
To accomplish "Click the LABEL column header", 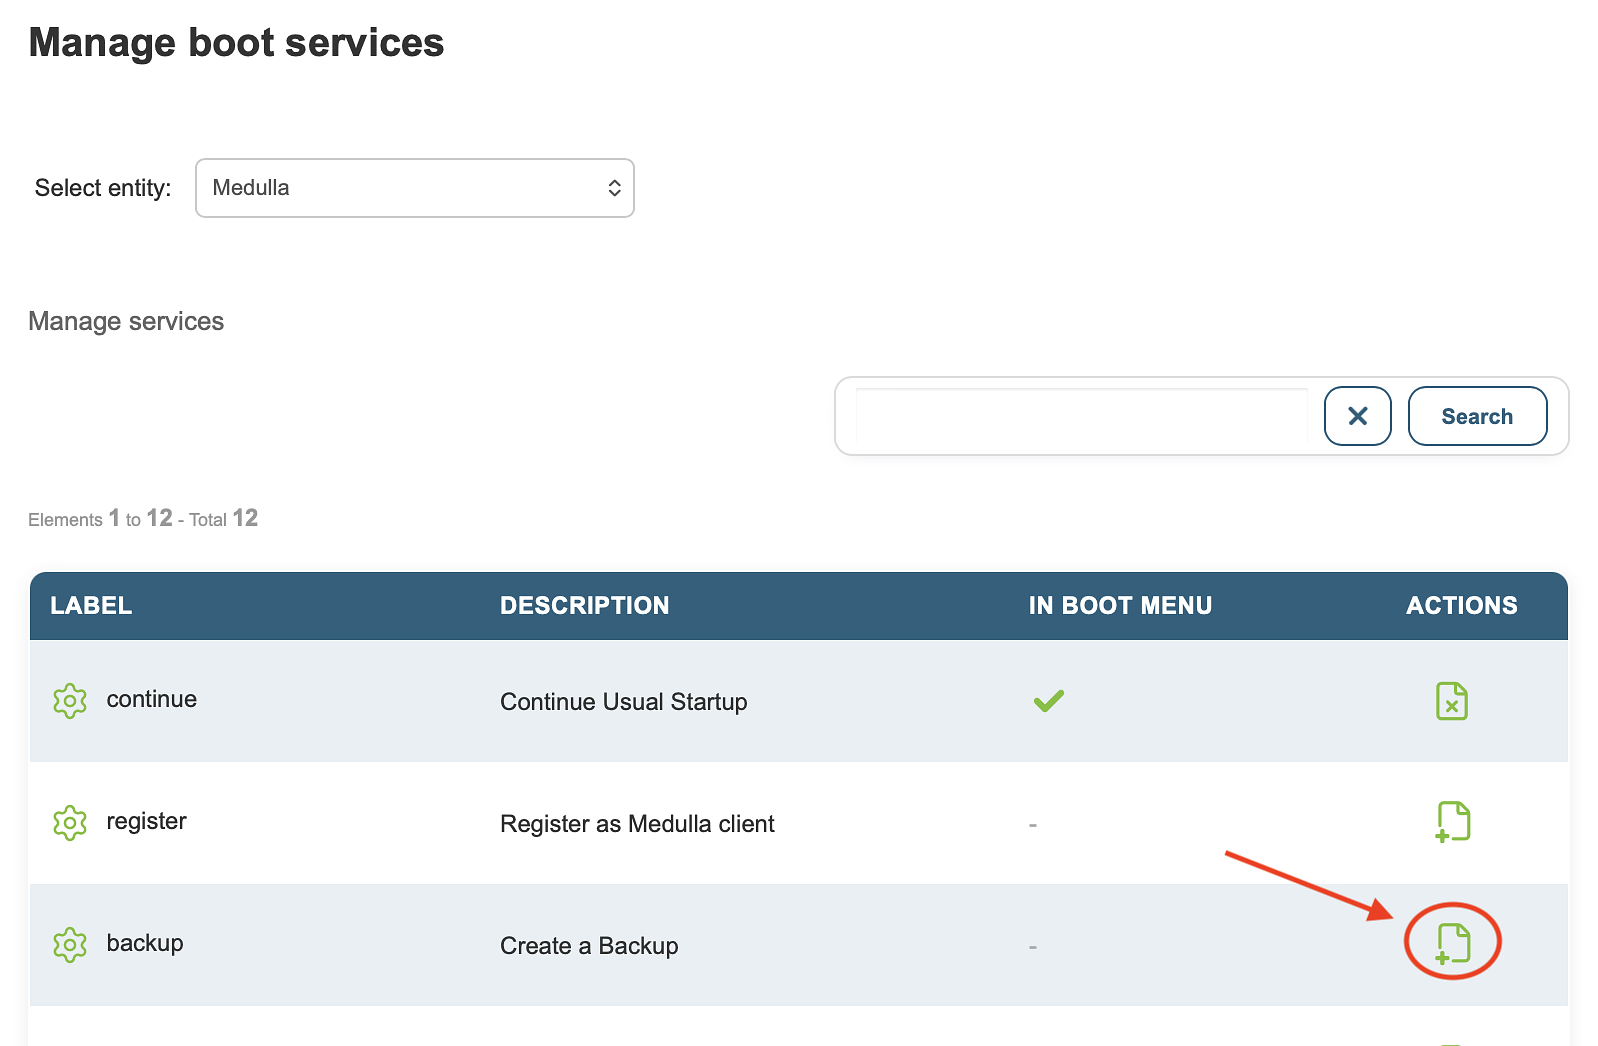I will click(x=91, y=606).
